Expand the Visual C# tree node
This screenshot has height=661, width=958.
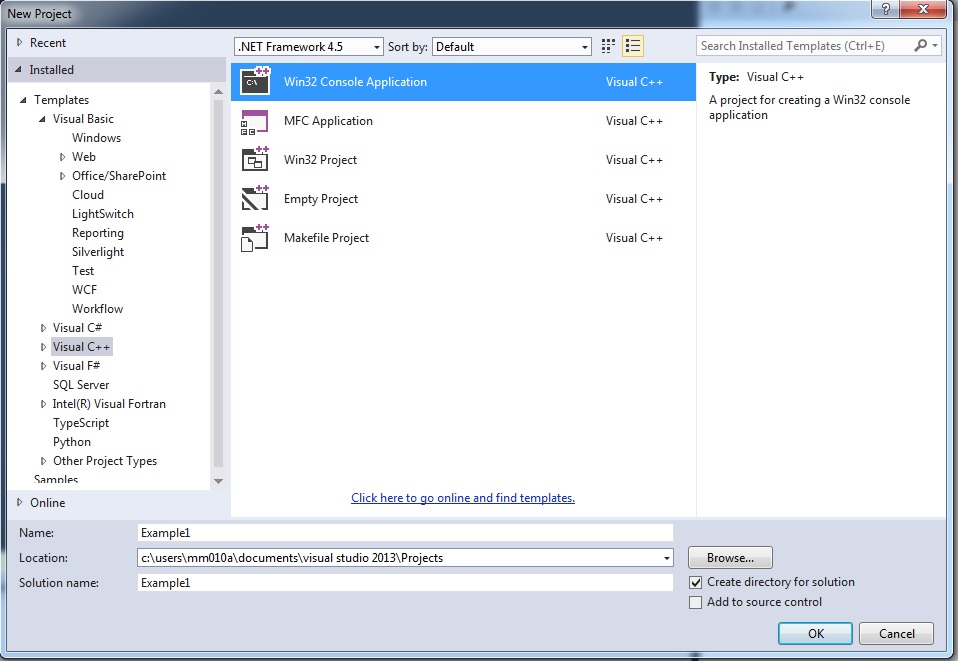click(x=43, y=328)
